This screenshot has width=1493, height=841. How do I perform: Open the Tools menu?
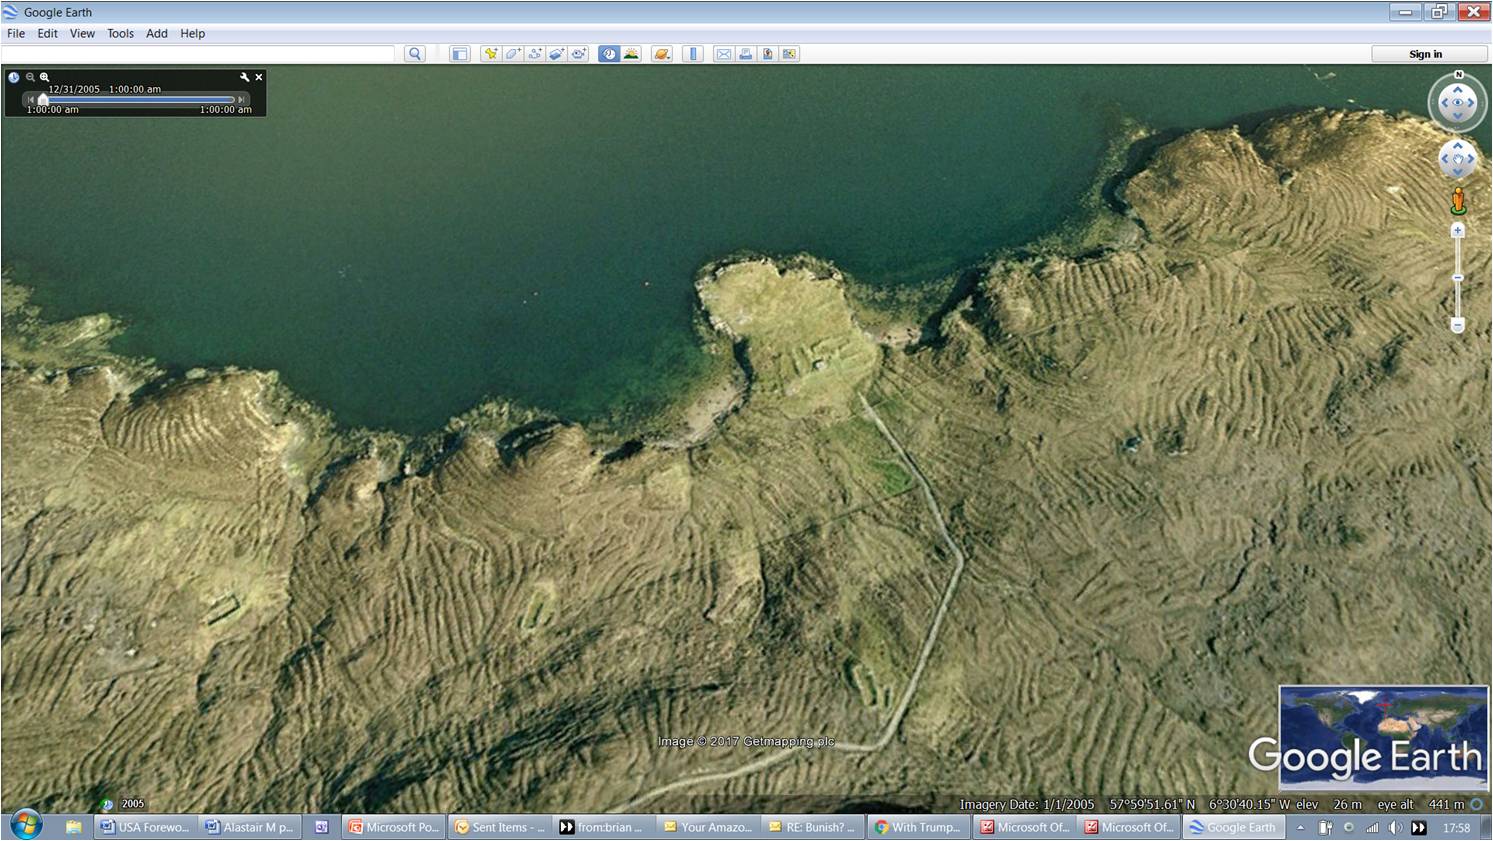(120, 33)
